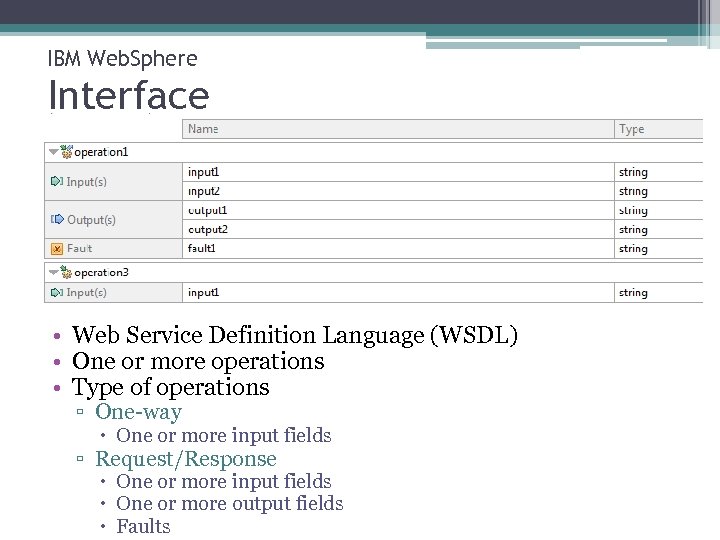Click the Type of operations bullet
This screenshot has height=540, width=720.
pyautogui.click(x=170, y=387)
